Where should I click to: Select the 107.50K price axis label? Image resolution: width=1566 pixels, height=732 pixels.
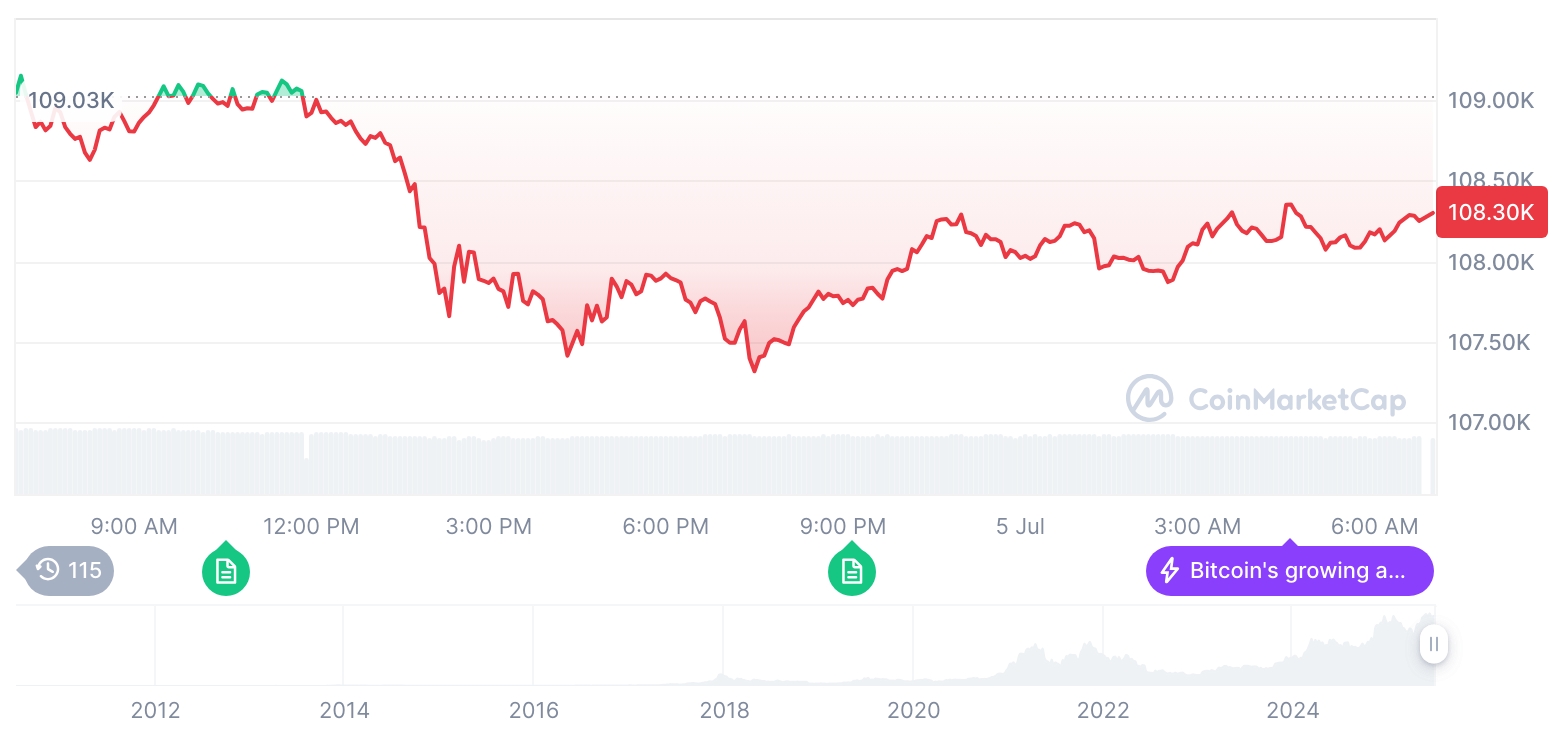(x=1489, y=343)
